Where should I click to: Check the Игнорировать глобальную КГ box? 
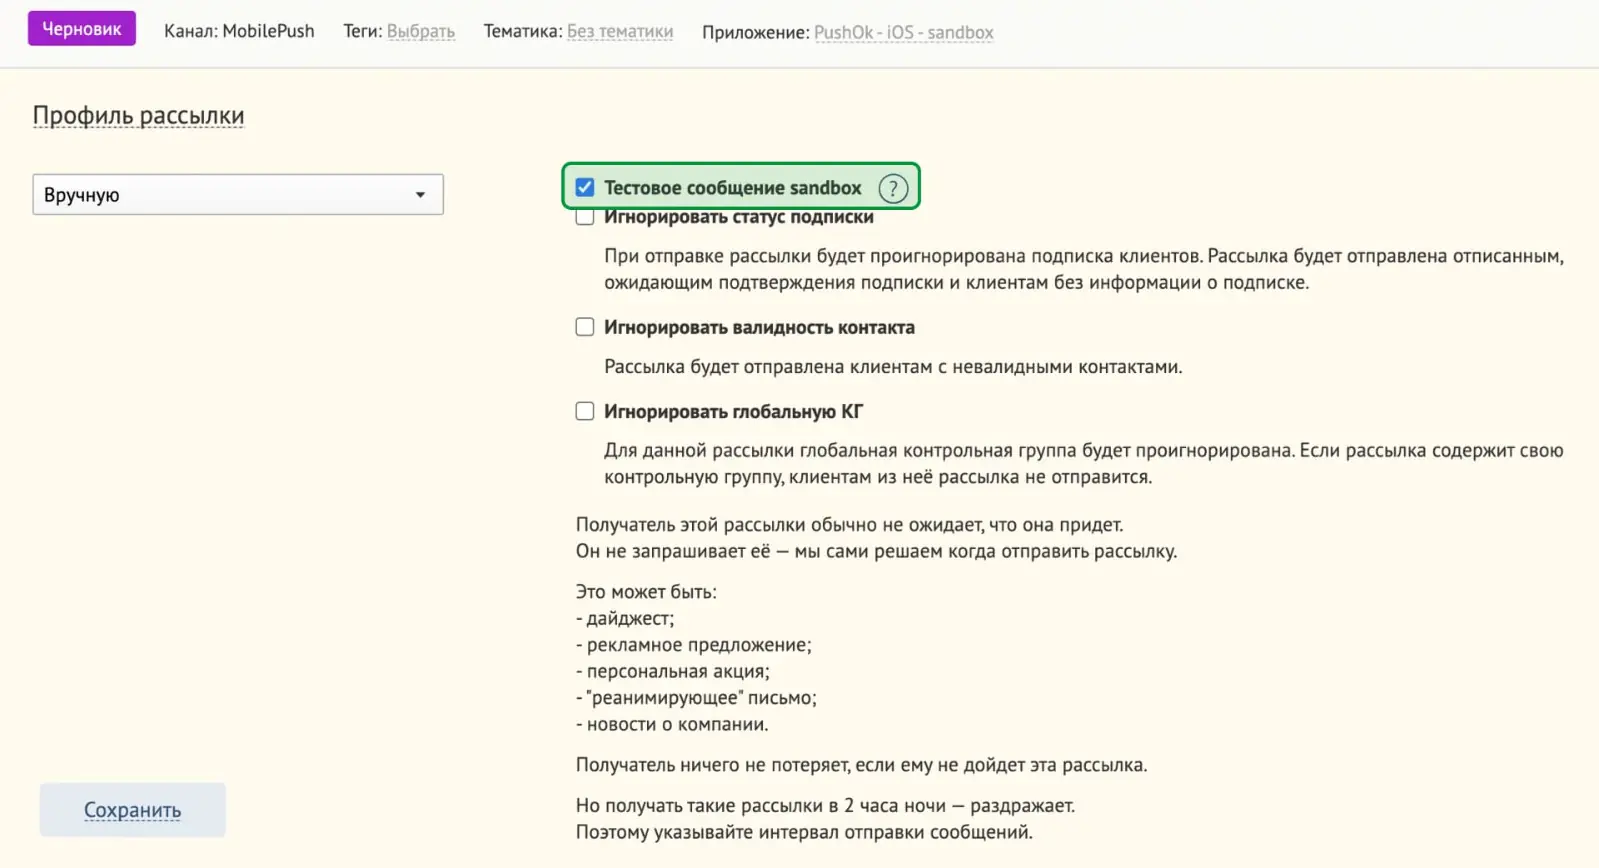click(585, 411)
